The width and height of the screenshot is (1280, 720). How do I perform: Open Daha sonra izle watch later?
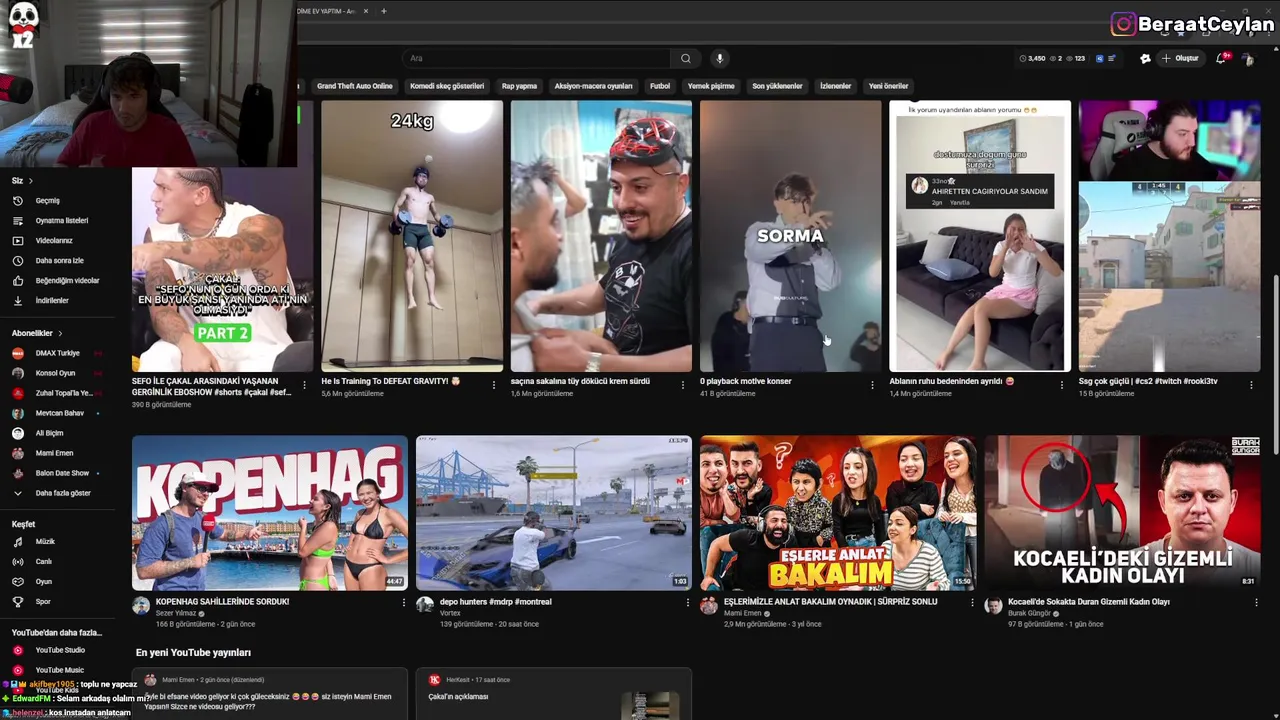click(x=59, y=260)
